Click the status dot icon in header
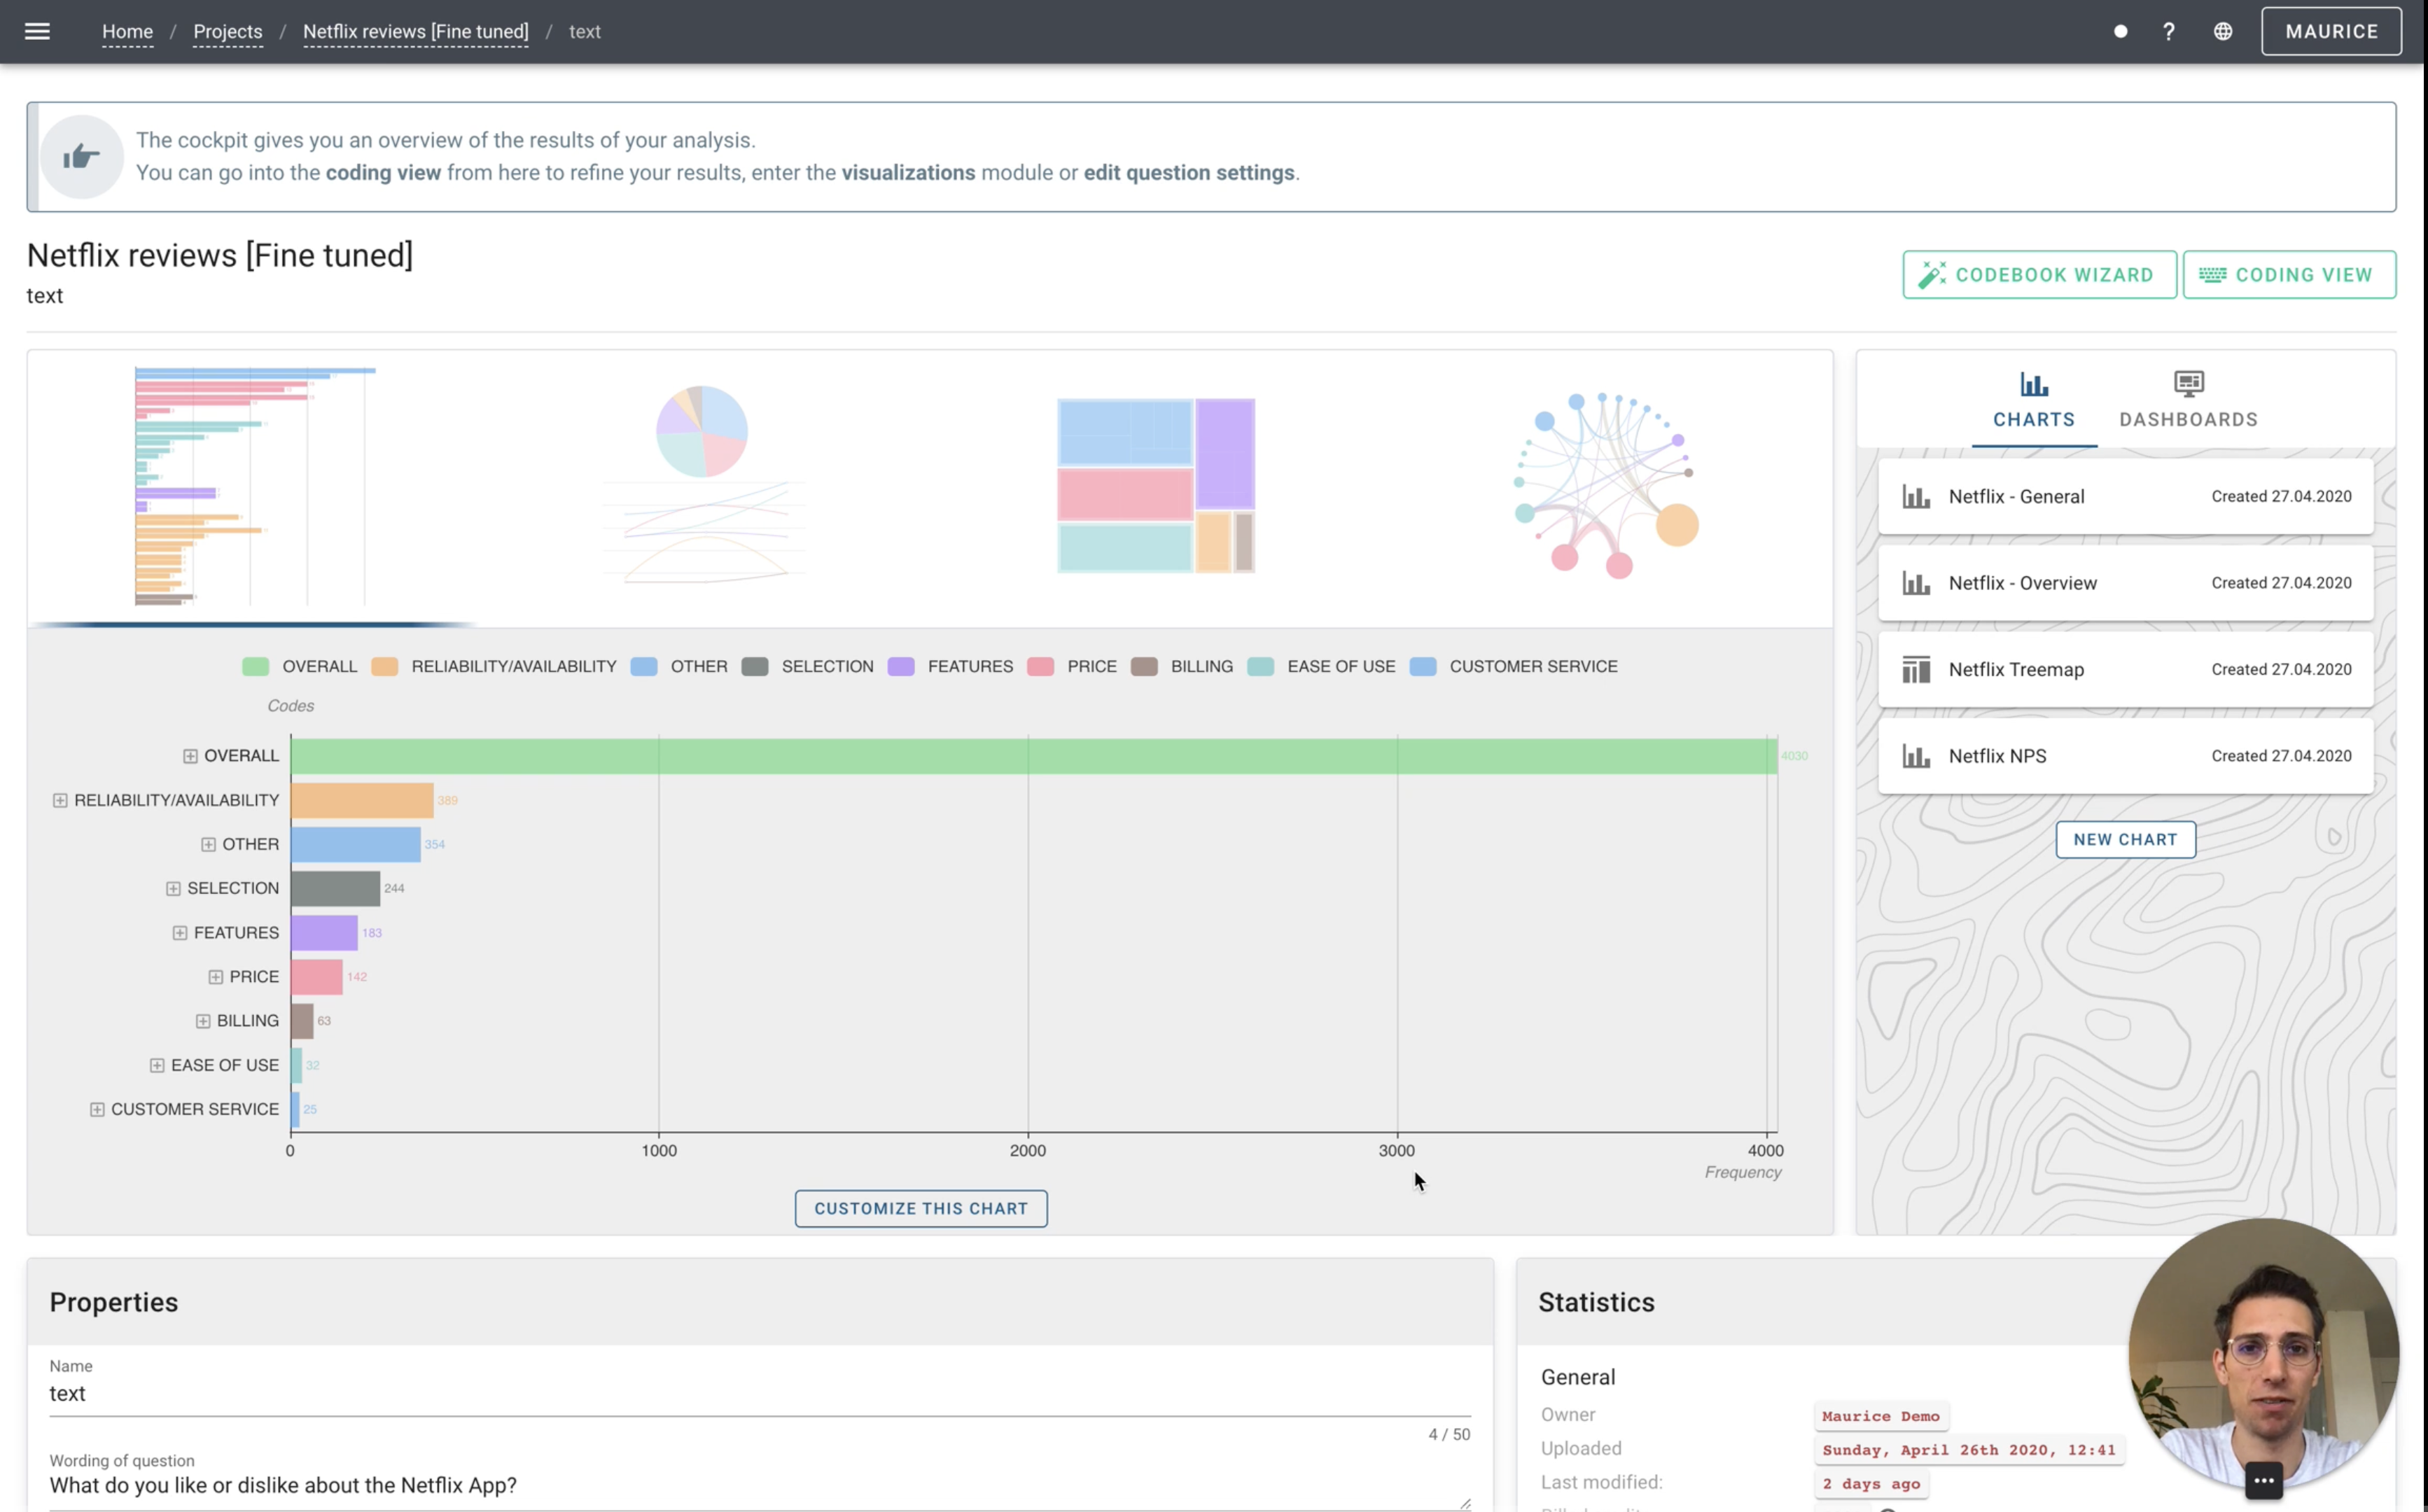Viewport: 2428px width, 1512px height. click(2120, 31)
